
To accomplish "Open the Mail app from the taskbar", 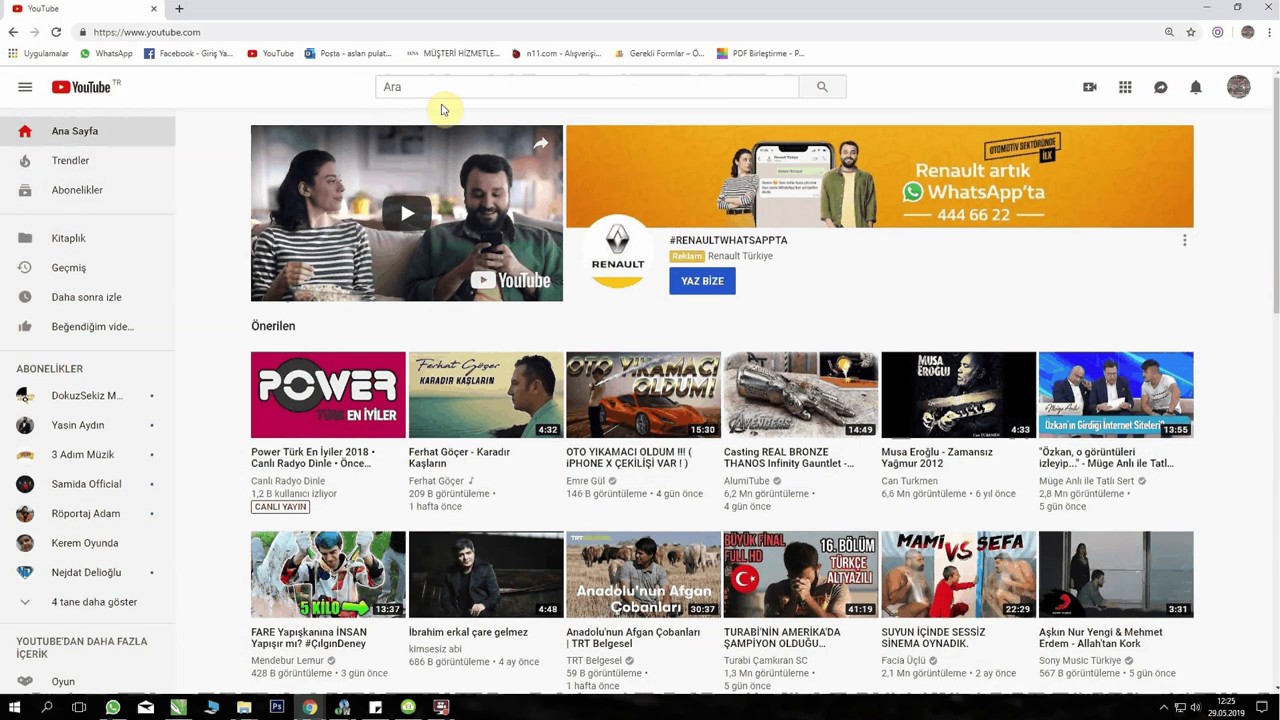I will (146, 707).
